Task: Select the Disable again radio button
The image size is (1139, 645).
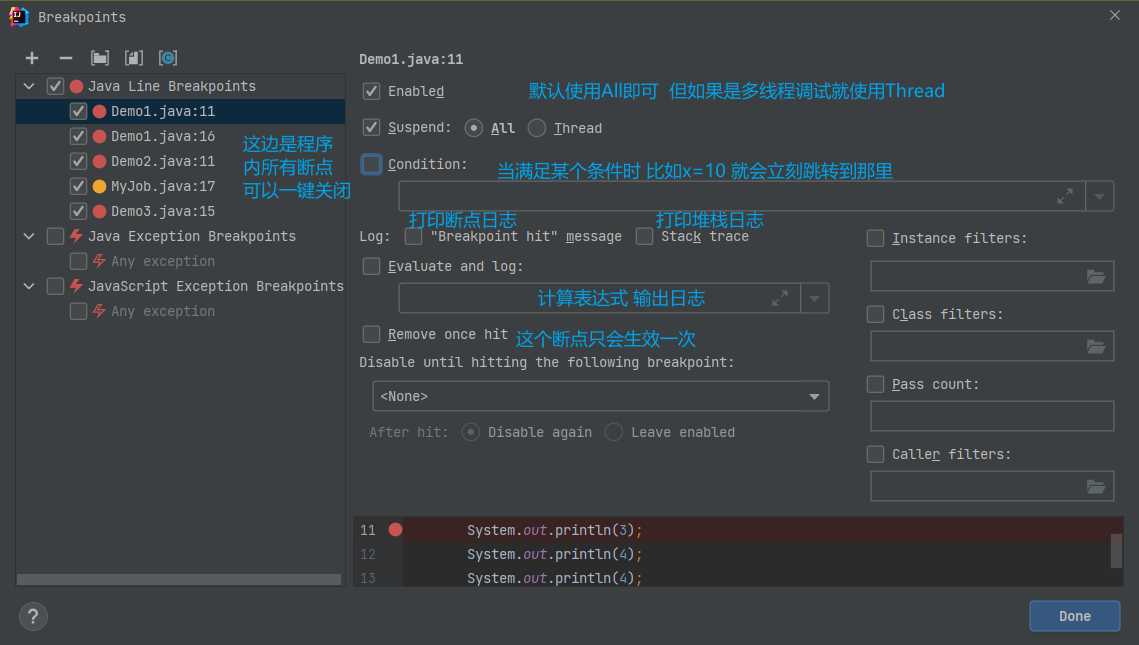Action: (471, 432)
